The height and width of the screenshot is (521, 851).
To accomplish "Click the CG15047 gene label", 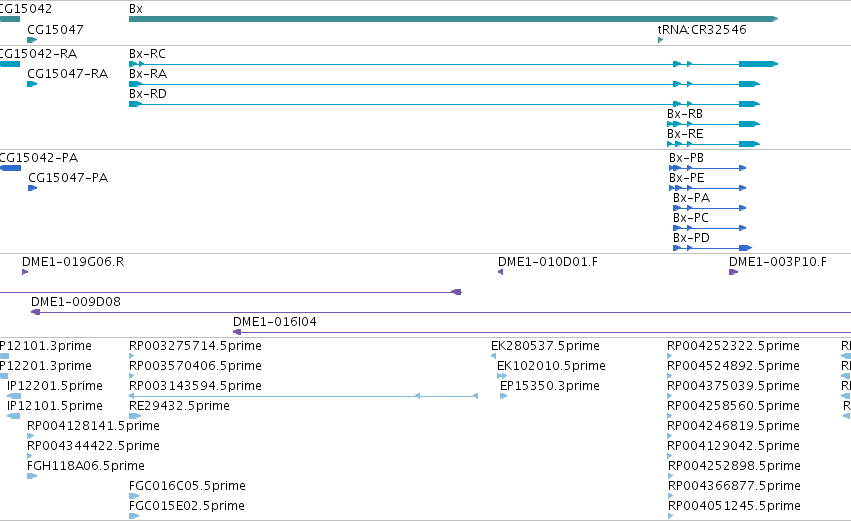I will point(55,29).
